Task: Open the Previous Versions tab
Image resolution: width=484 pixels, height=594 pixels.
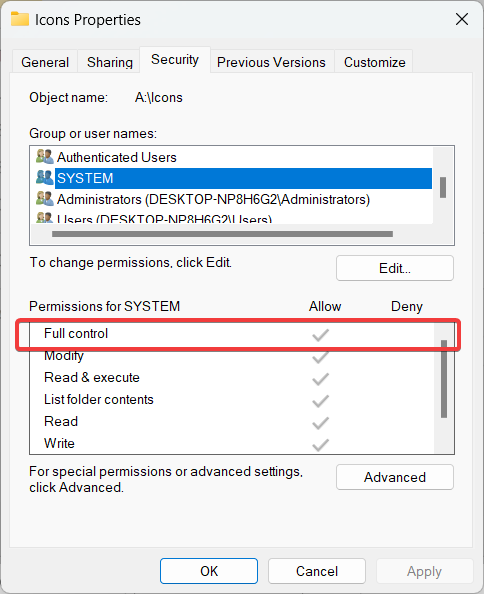Action: (271, 62)
